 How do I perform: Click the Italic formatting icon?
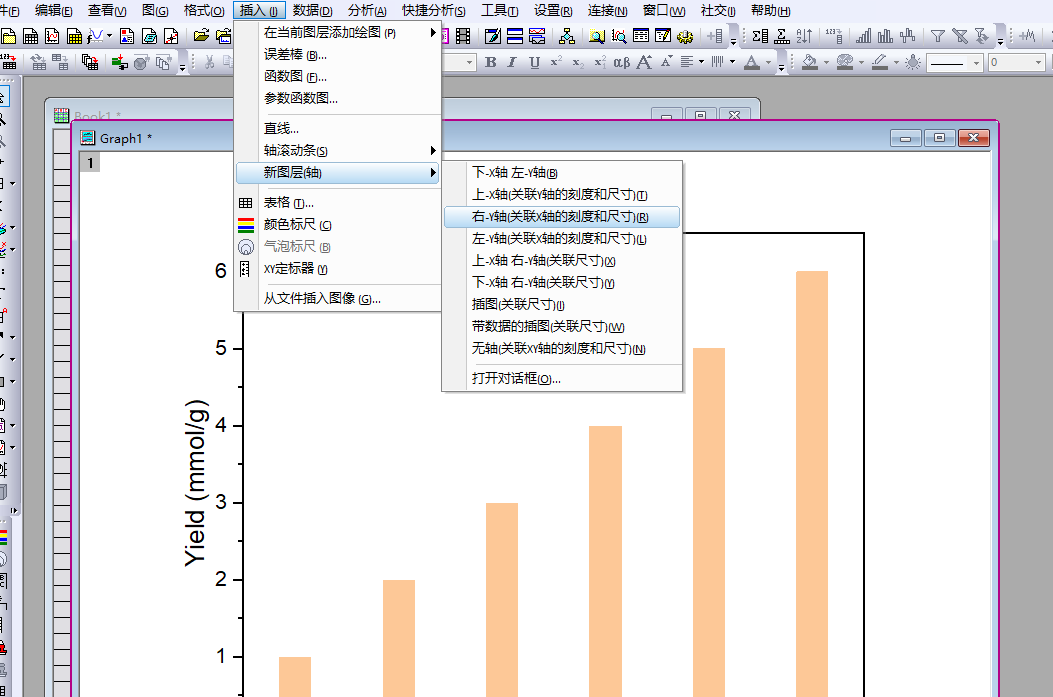tap(512, 62)
